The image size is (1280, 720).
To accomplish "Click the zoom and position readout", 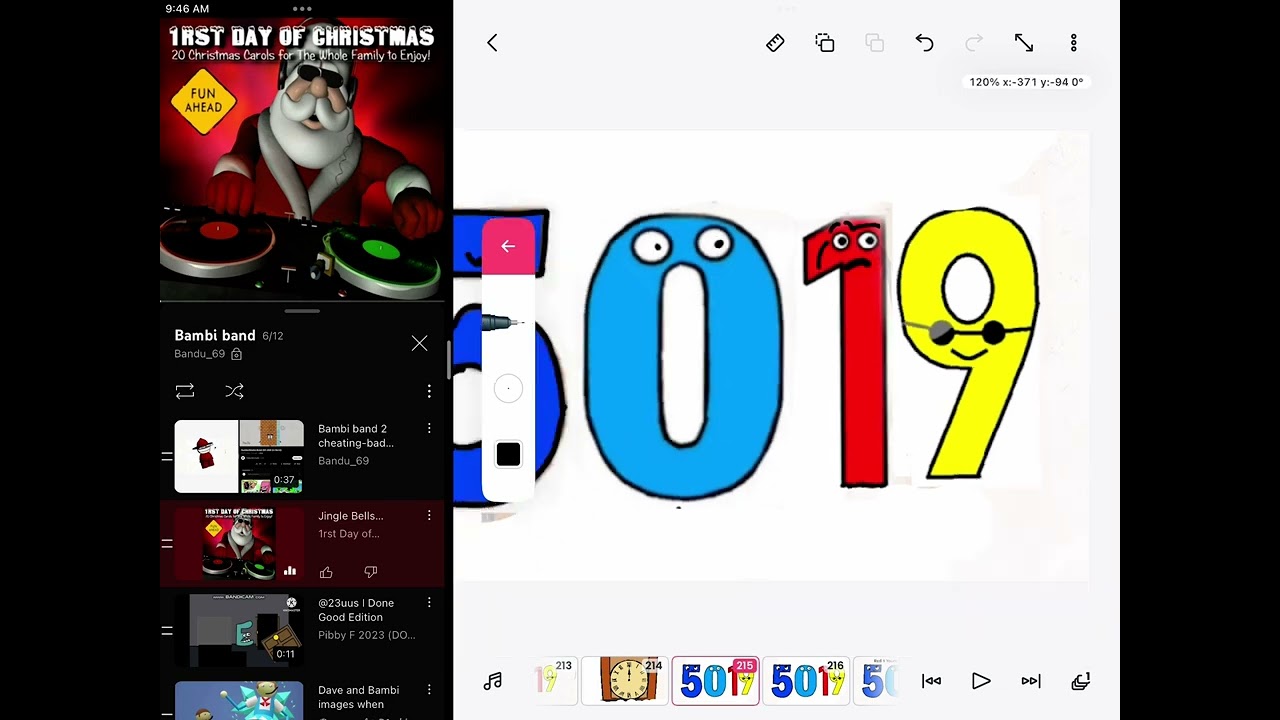I will [1026, 82].
